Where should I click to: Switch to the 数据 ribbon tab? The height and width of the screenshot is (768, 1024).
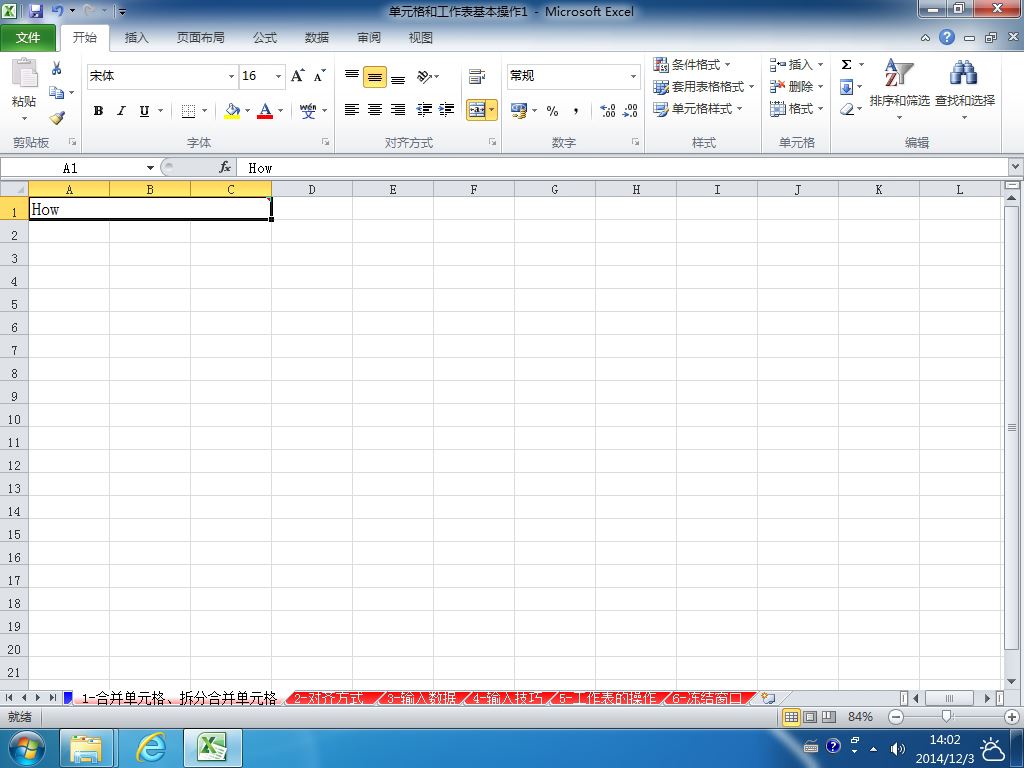tap(317, 38)
